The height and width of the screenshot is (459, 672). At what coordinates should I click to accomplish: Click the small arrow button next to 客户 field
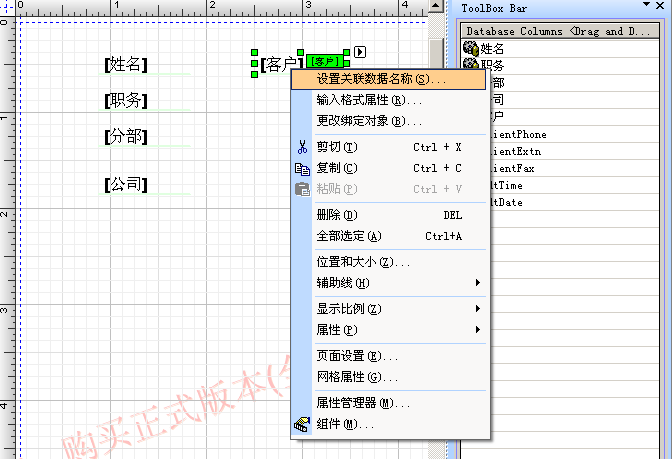360,52
